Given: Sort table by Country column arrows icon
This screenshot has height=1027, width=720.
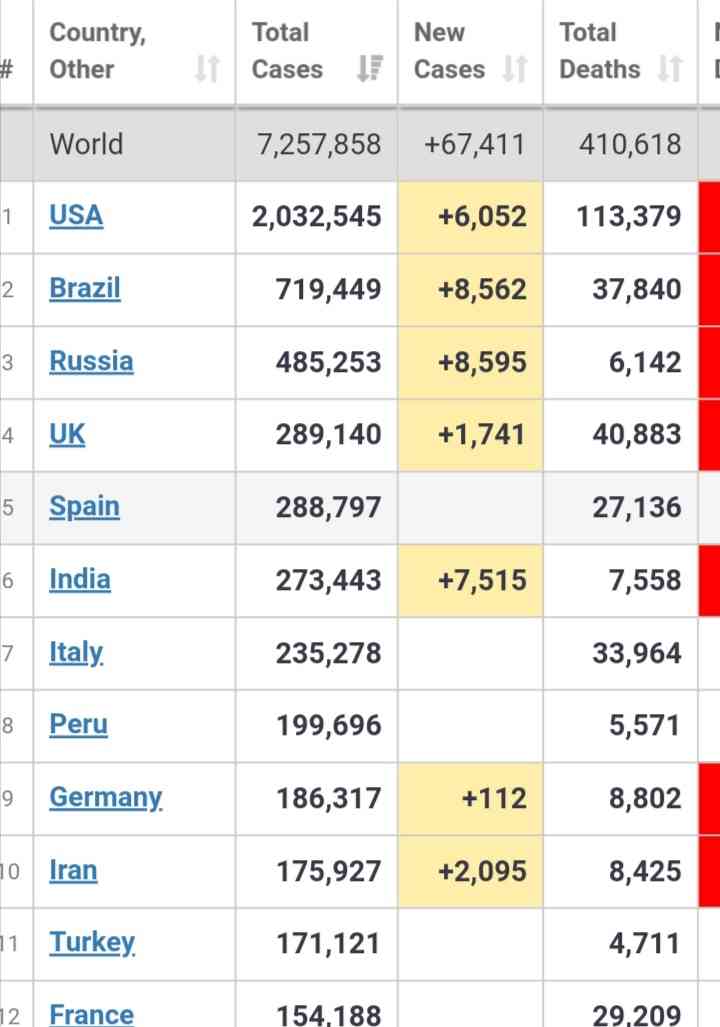Looking at the screenshot, I should (x=207, y=68).
